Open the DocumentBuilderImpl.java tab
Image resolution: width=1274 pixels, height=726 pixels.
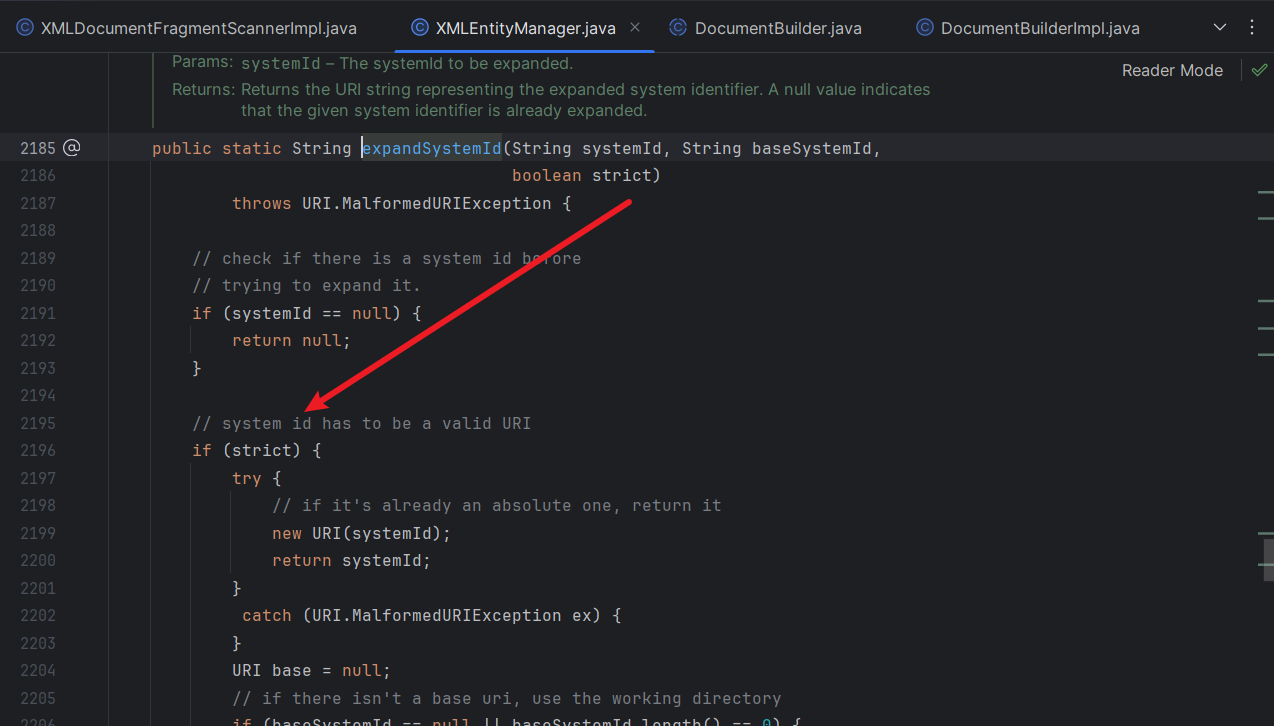tap(1040, 28)
